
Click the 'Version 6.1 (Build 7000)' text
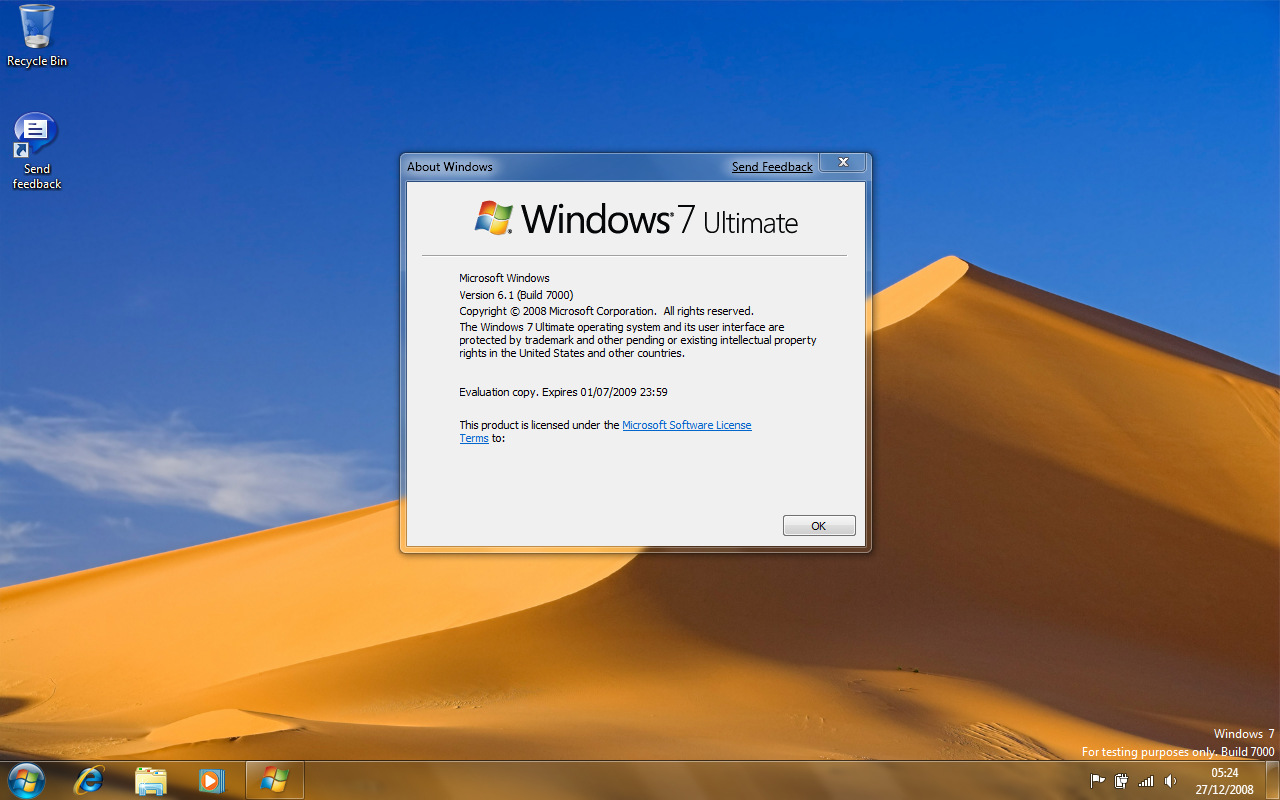[x=516, y=295]
